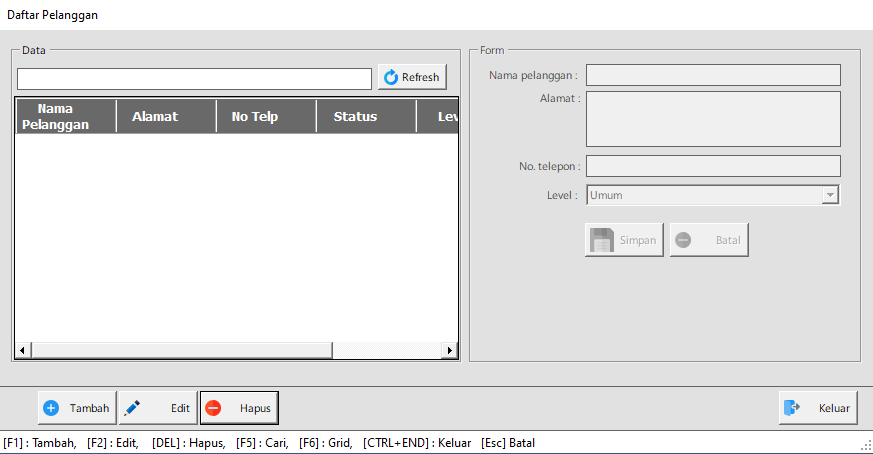Click the Simpan button text

click(638, 240)
